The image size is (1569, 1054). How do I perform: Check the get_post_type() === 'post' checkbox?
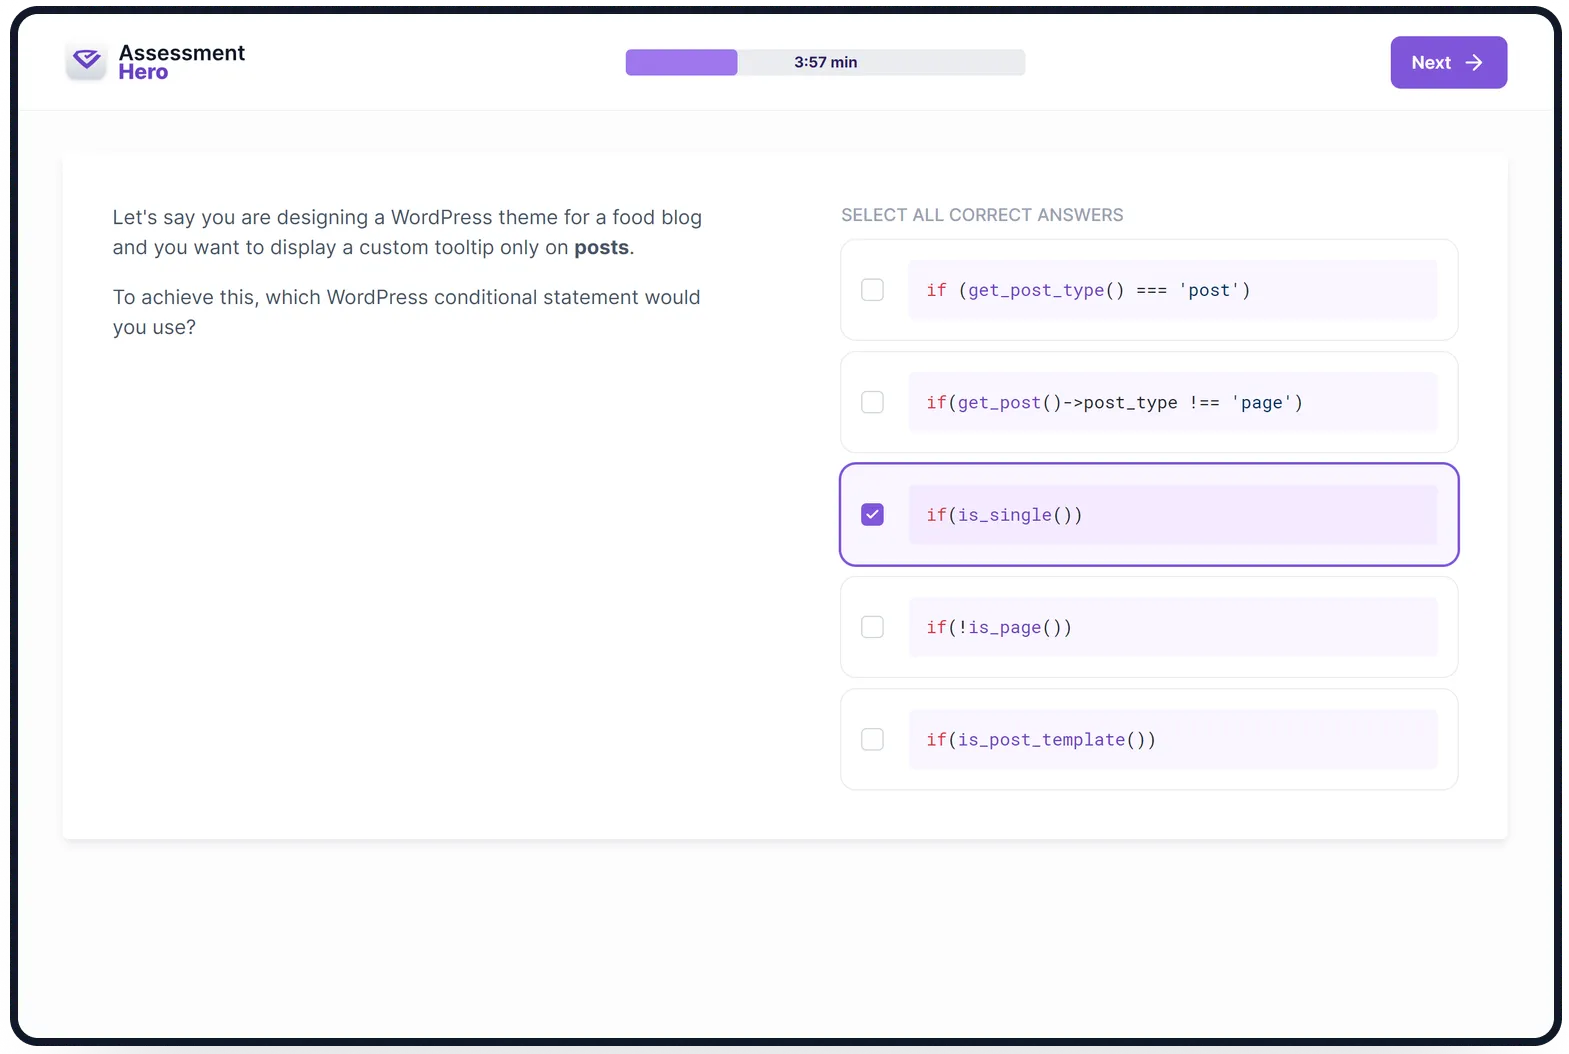point(872,290)
